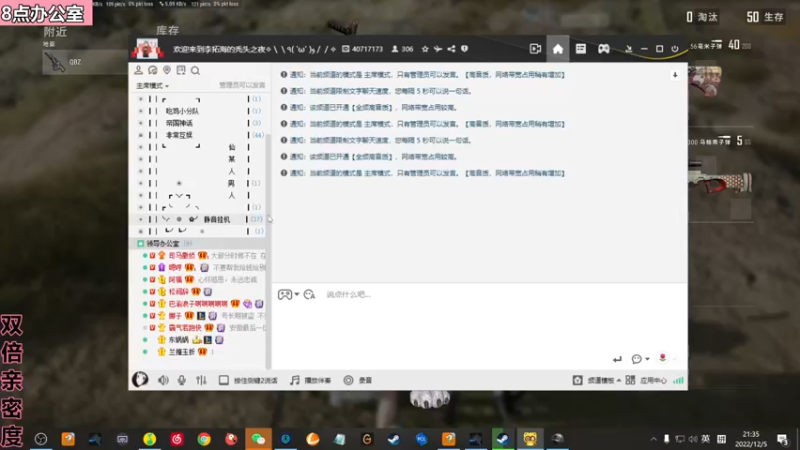Open WeChat from the Windows taskbar
Image resolution: width=800 pixels, height=450 pixels.
259,439
